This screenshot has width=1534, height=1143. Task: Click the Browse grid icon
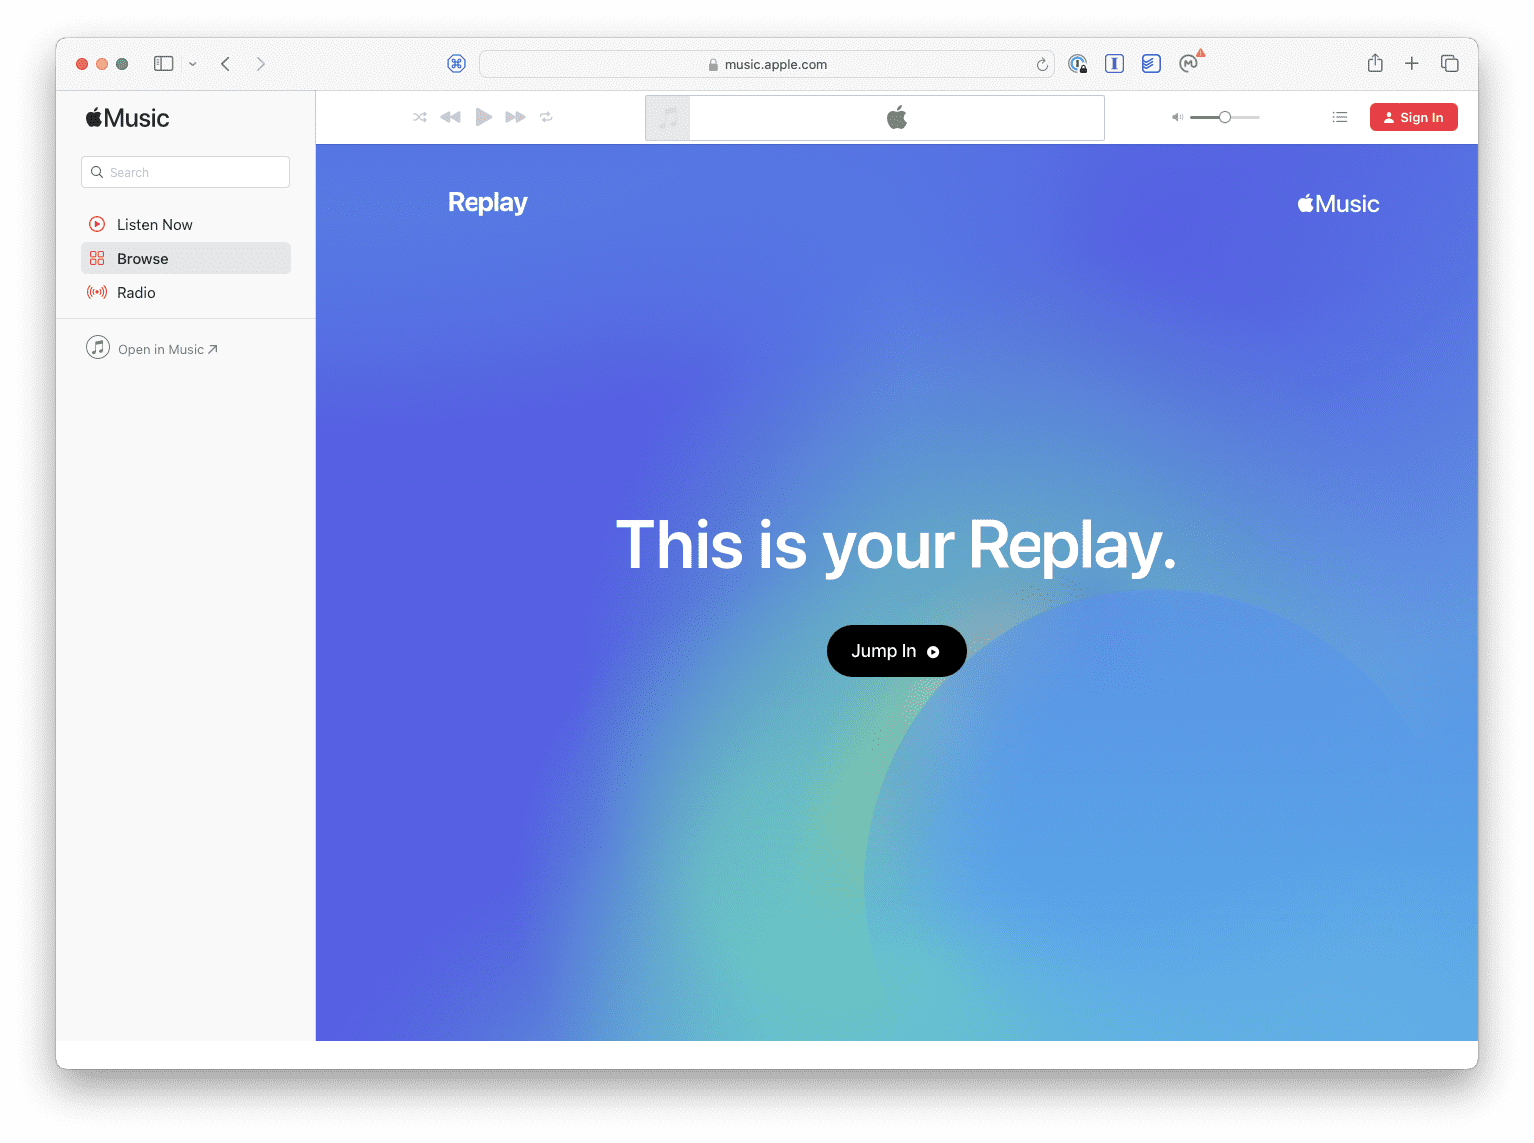(97, 258)
